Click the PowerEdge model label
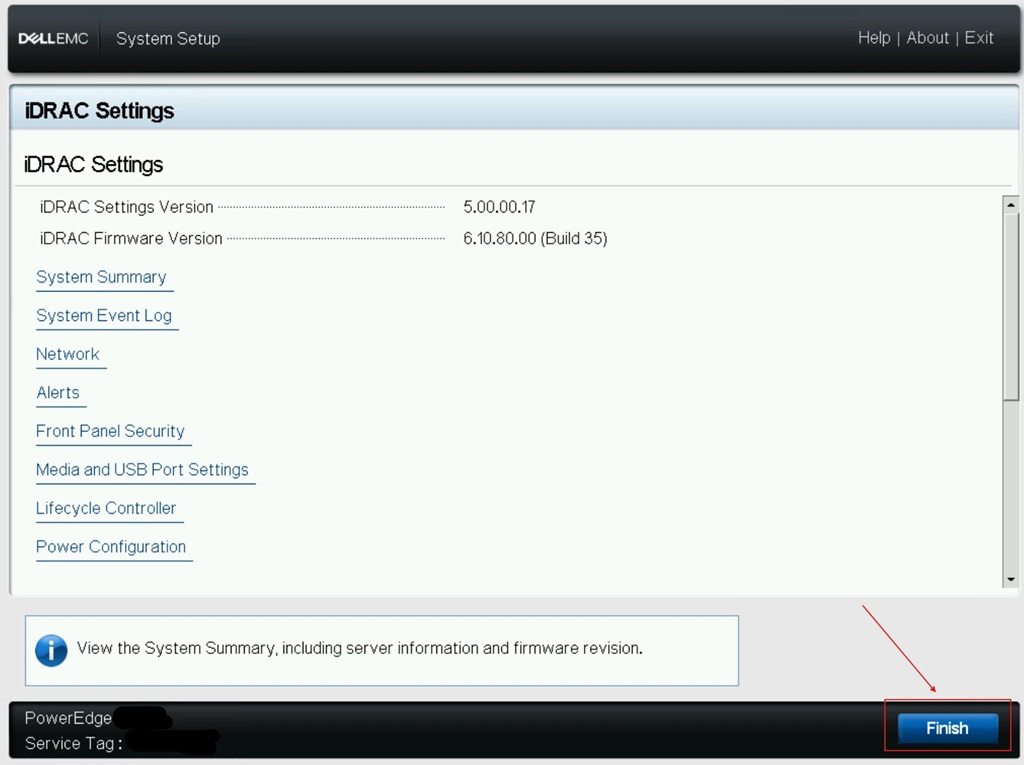The height and width of the screenshot is (765, 1024). point(68,718)
